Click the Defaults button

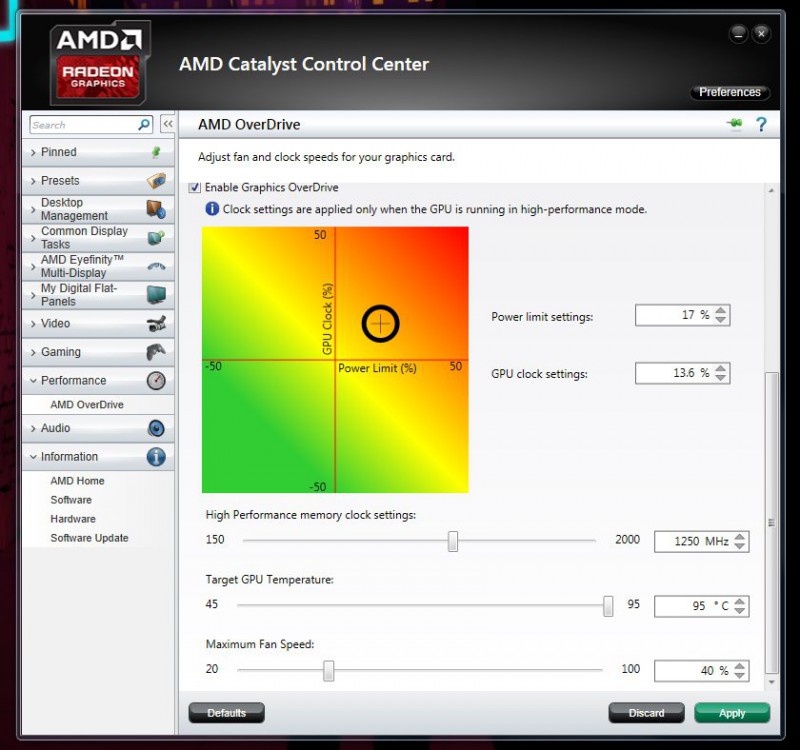[x=227, y=713]
